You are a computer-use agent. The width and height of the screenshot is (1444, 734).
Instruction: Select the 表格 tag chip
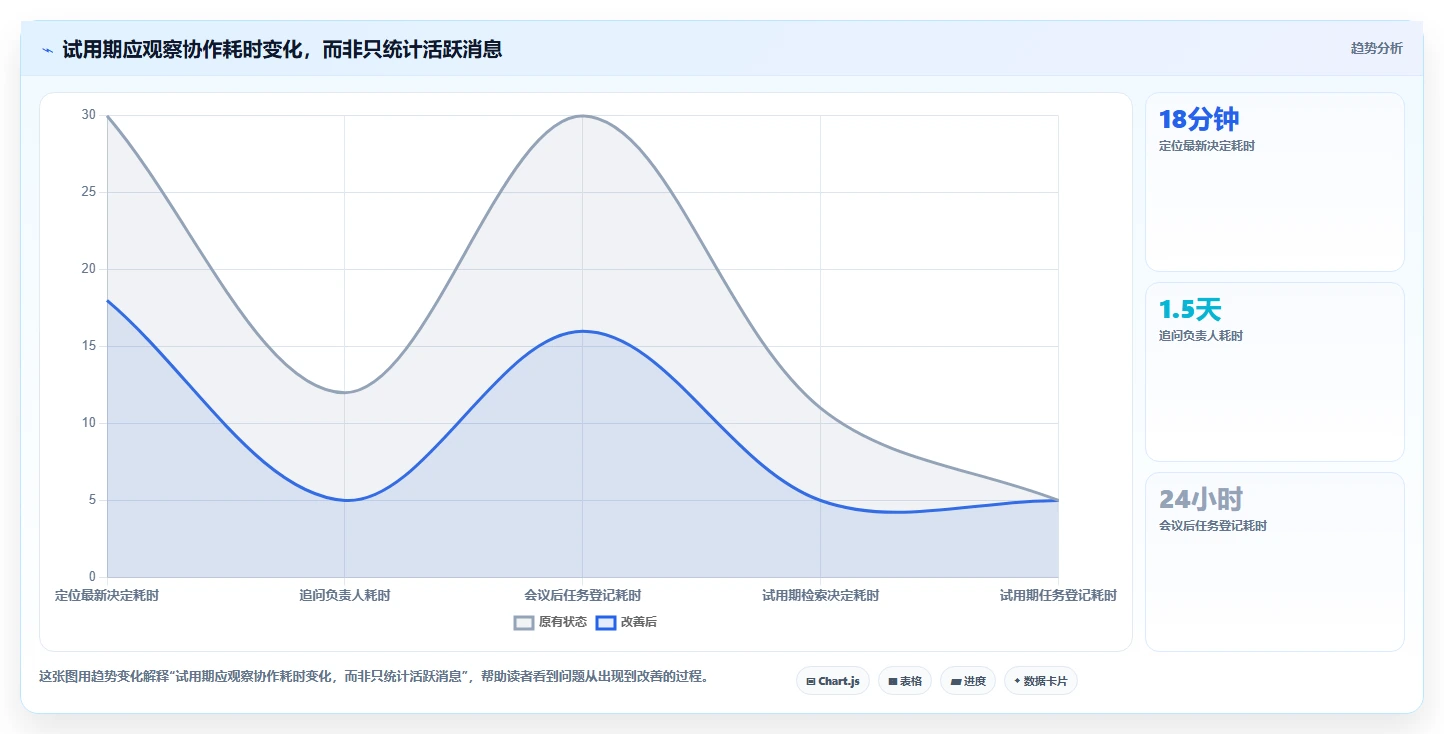[x=905, y=681]
